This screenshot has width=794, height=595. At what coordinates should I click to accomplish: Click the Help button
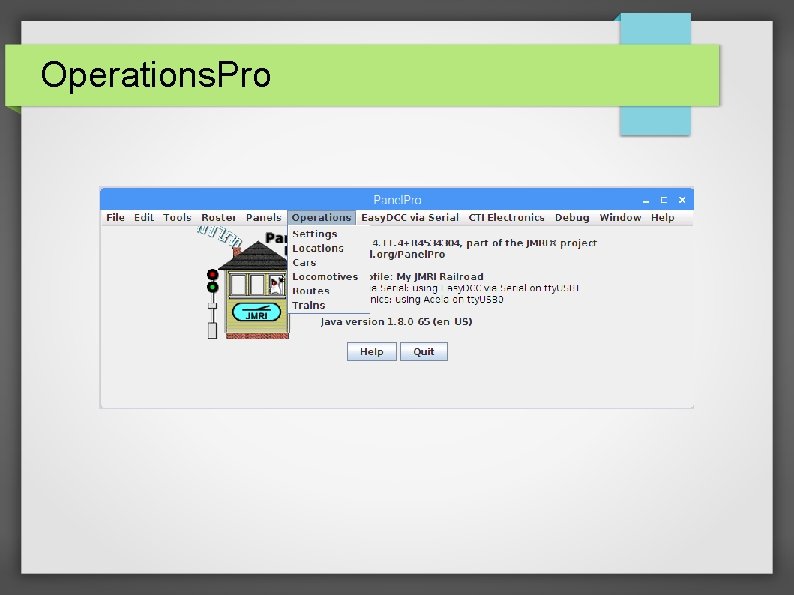pos(371,351)
